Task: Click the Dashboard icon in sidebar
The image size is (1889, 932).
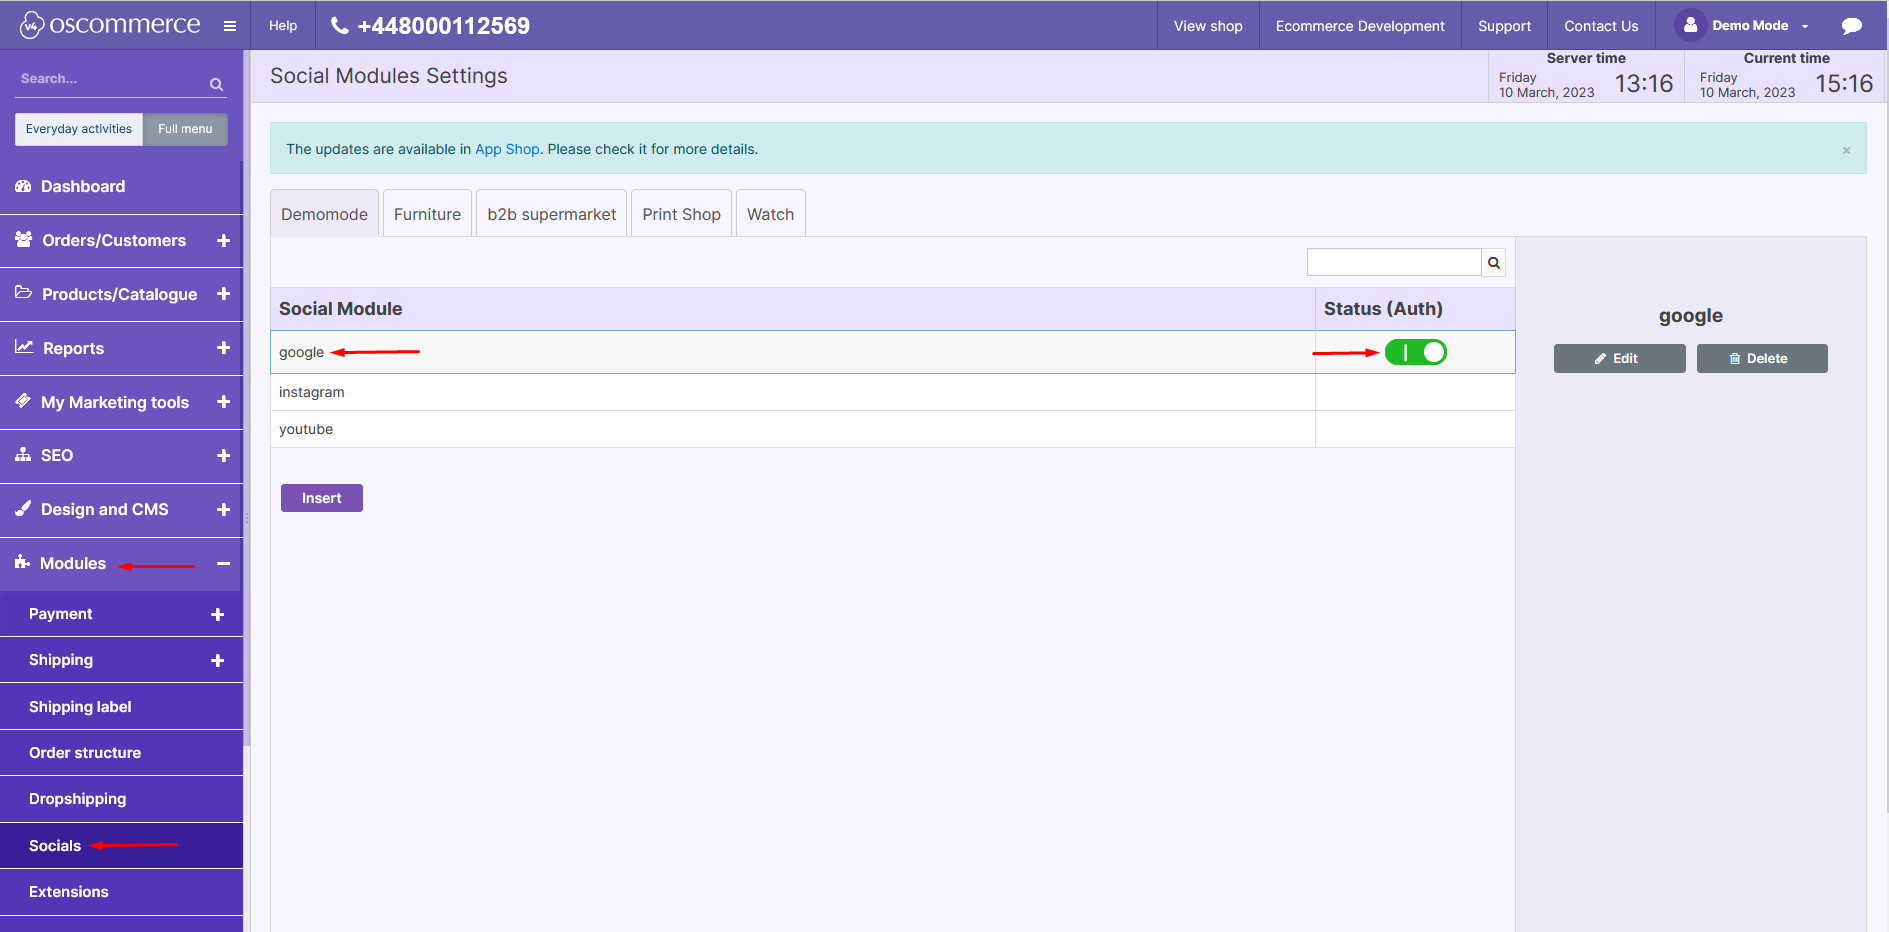Action: pos(23,187)
